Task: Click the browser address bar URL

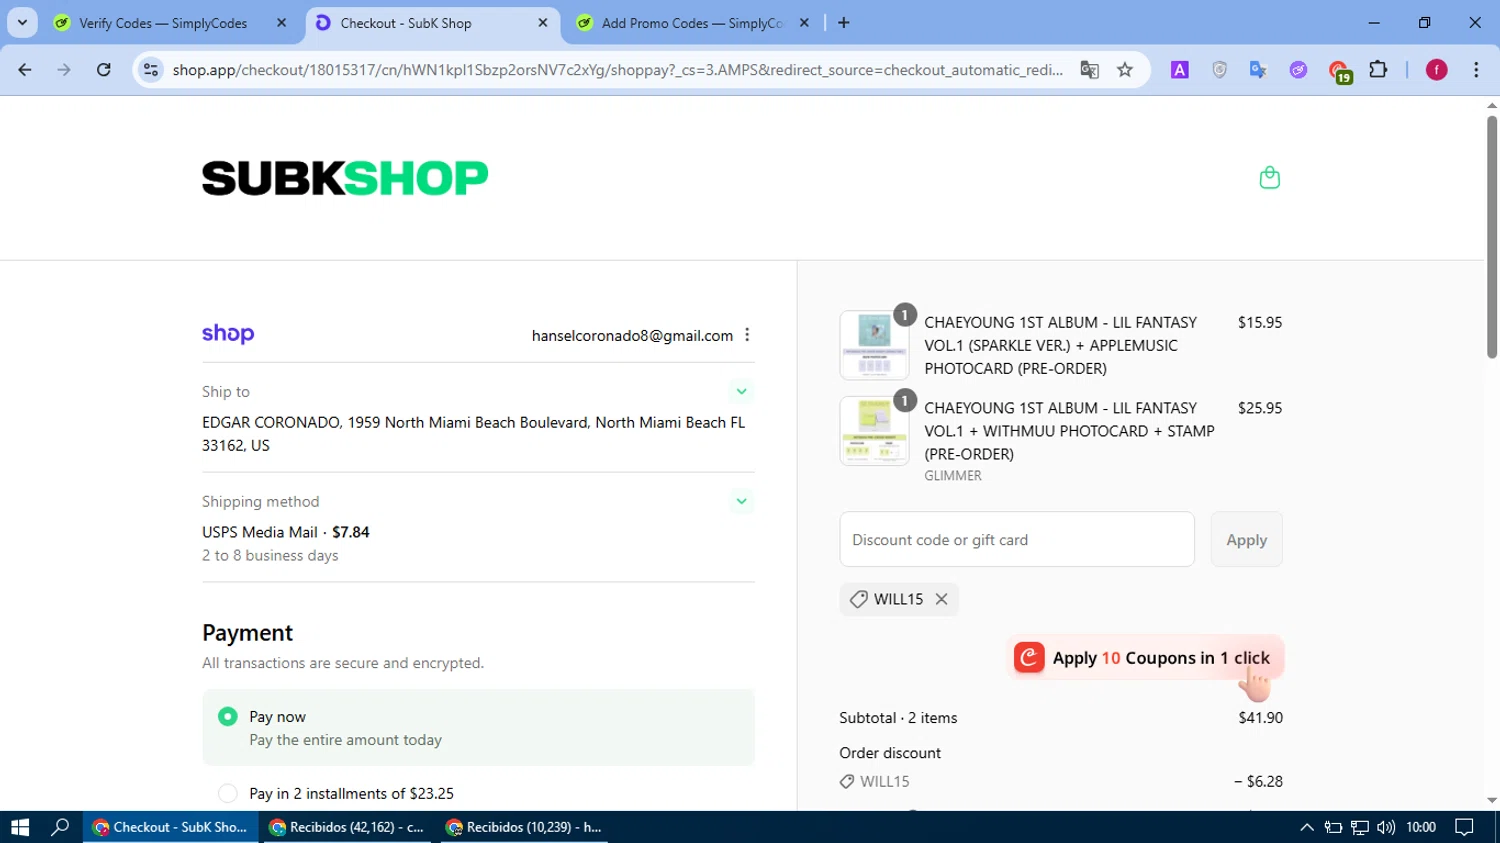Action: click(617, 70)
